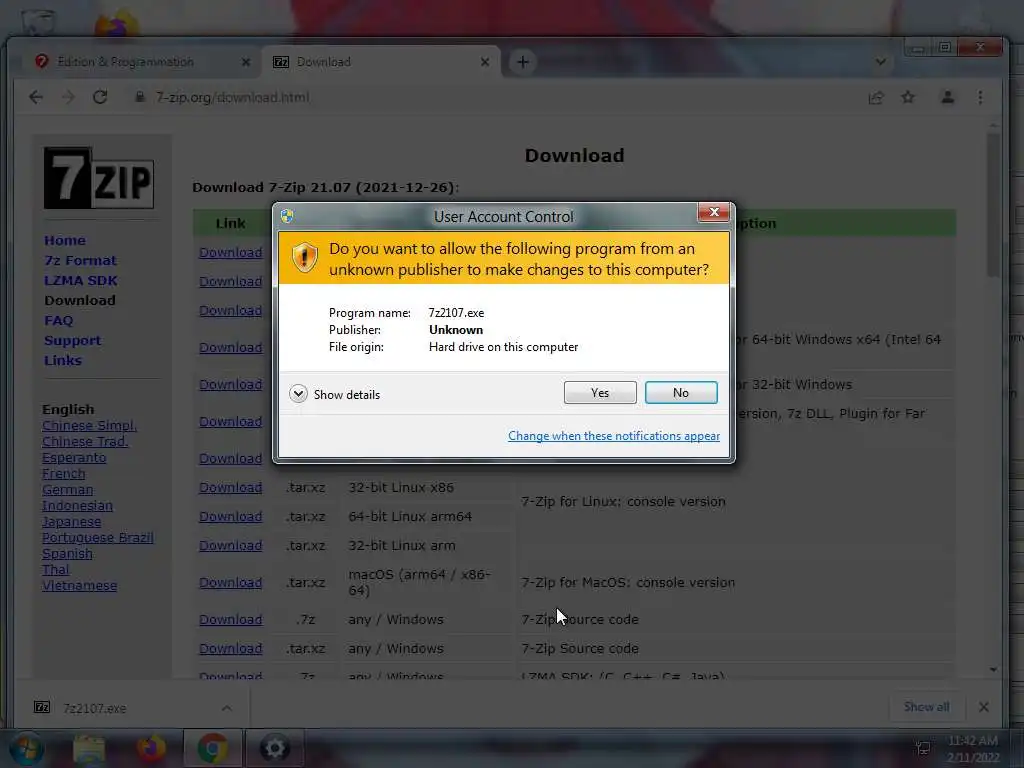The height and width of the screenshot is (768, 1024).
Task: Click the yellow warning shield icon
Action: coord(304,259)
